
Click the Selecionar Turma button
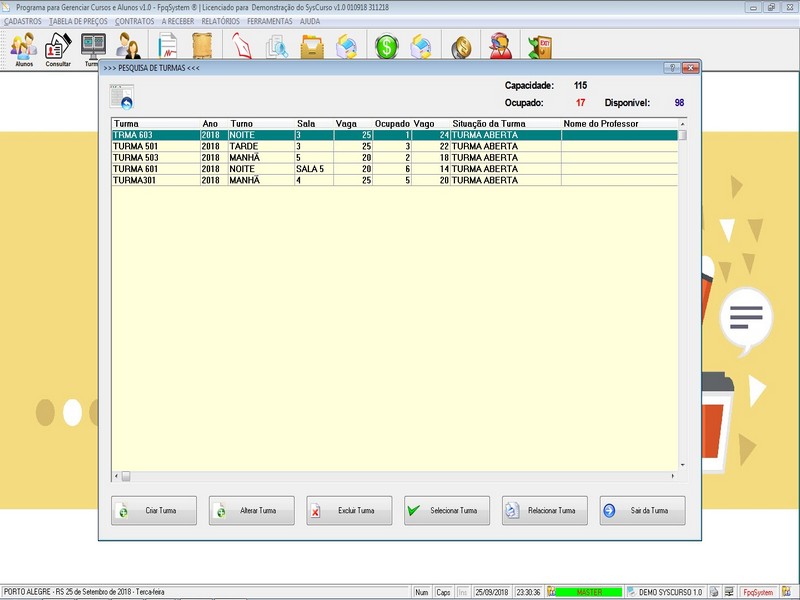click(447, 510)
